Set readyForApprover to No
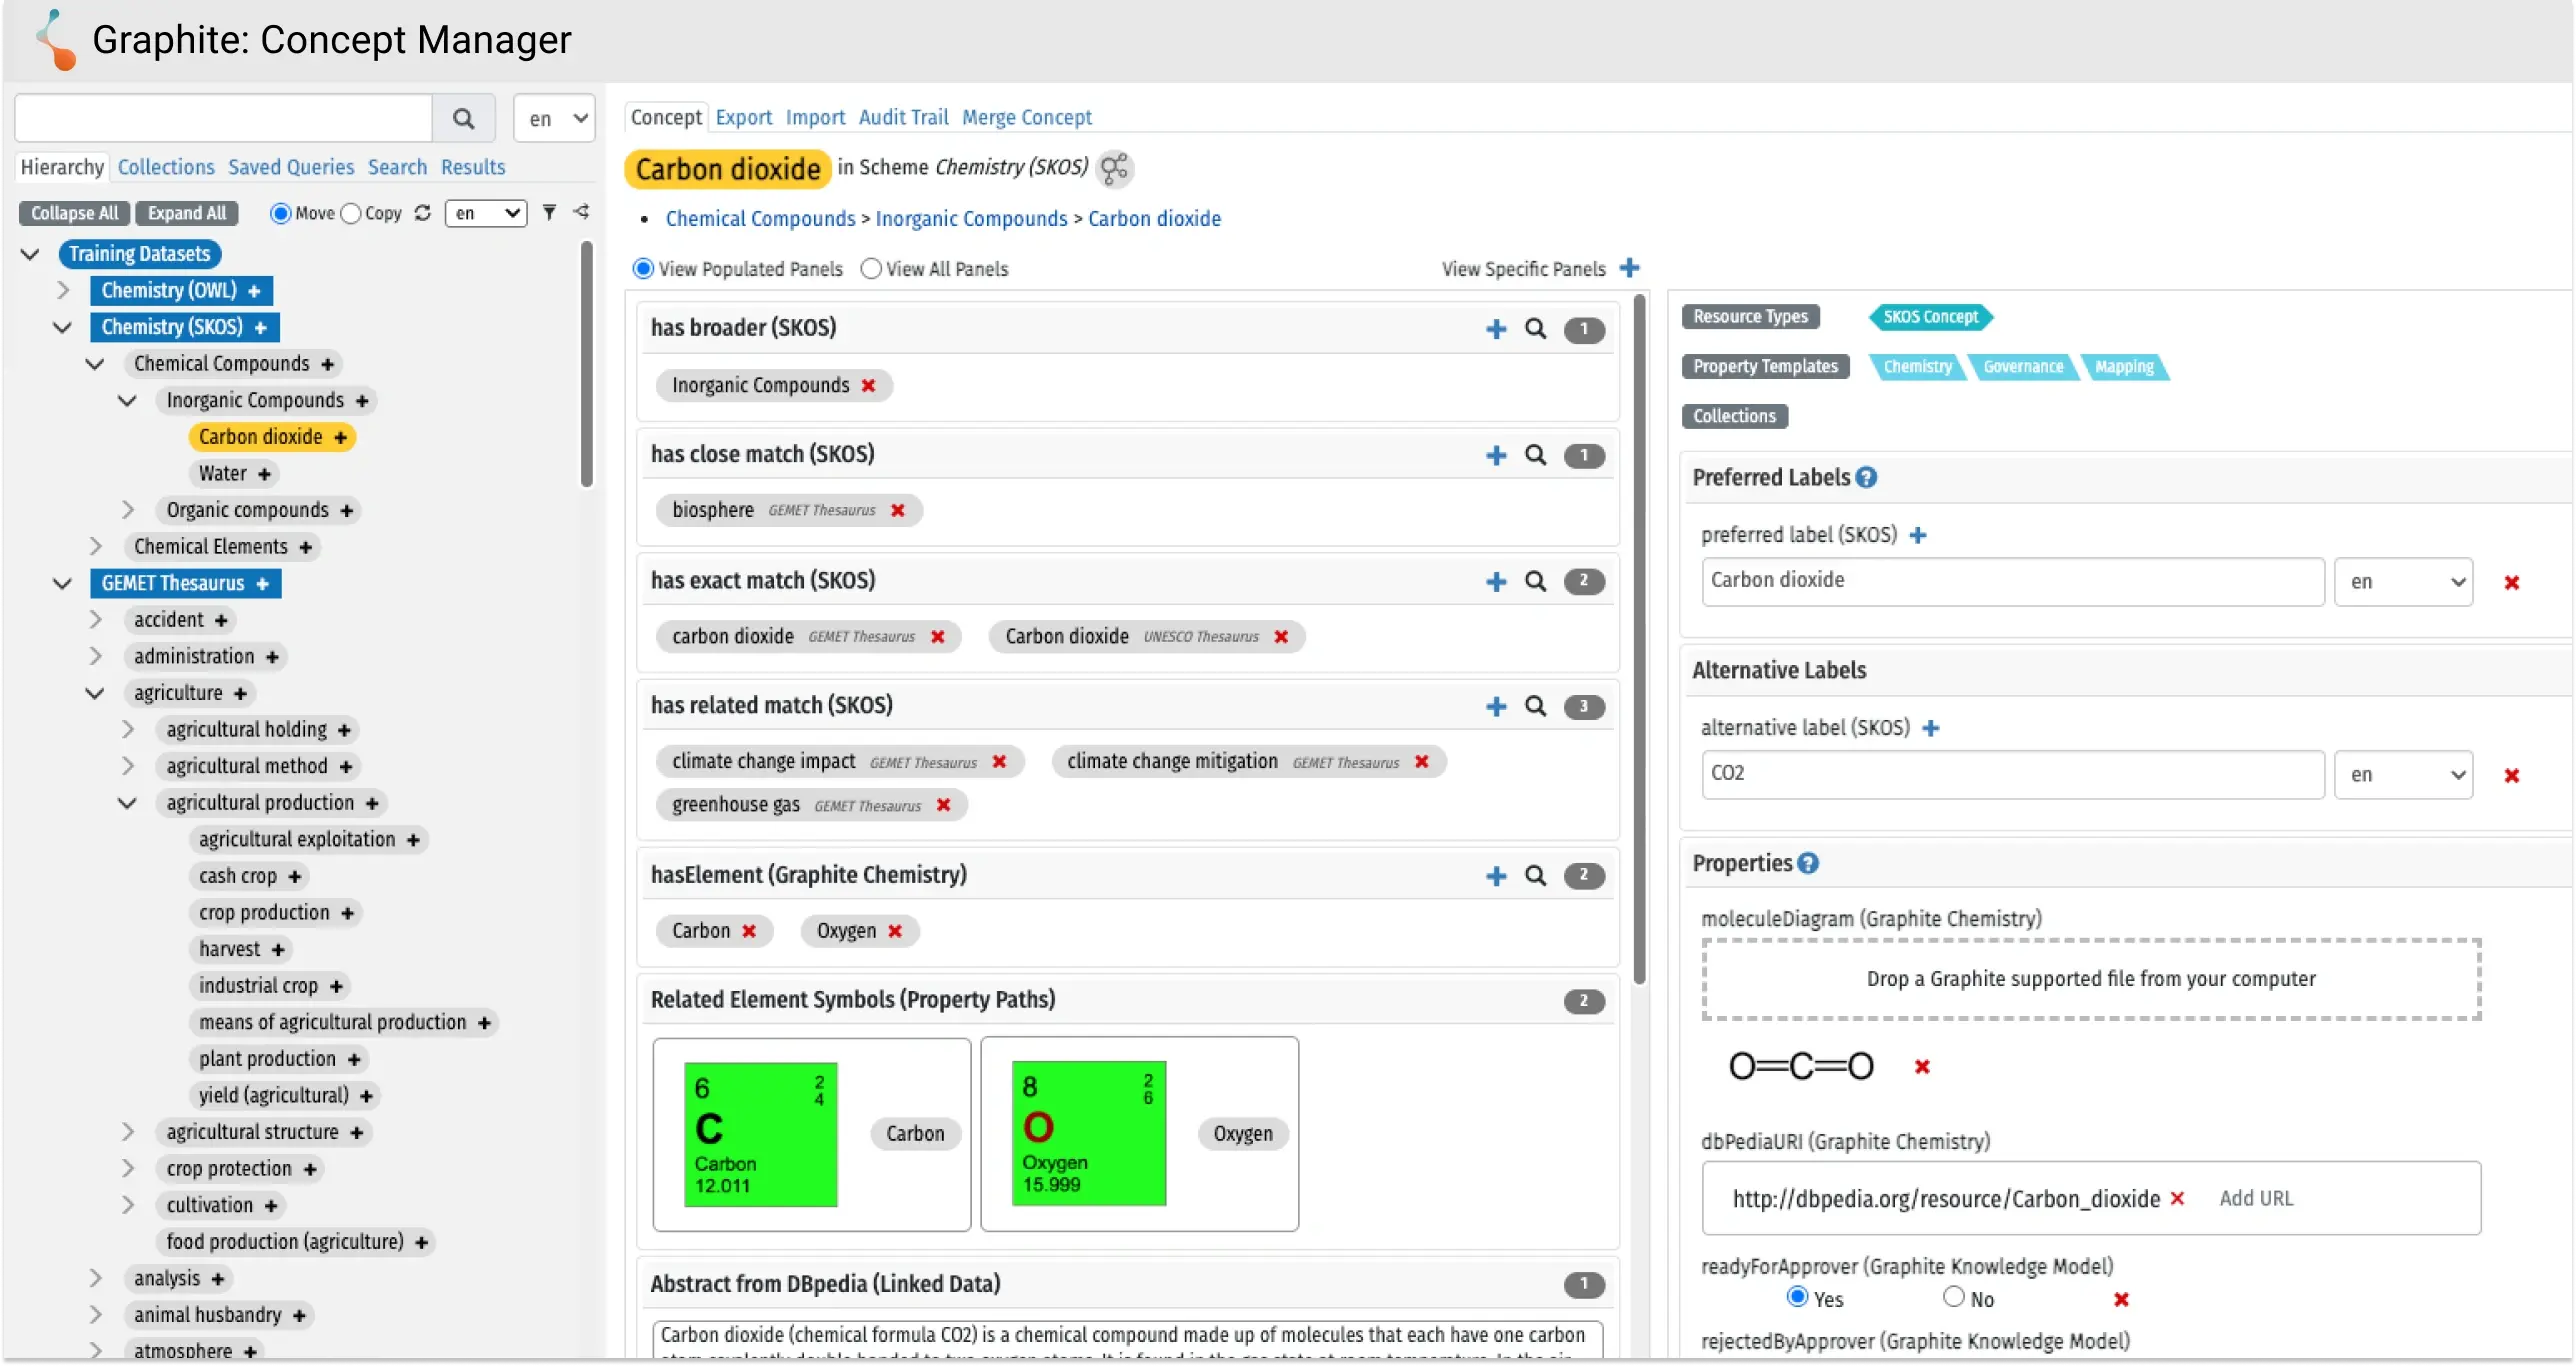 (x=1953, y=1297)
